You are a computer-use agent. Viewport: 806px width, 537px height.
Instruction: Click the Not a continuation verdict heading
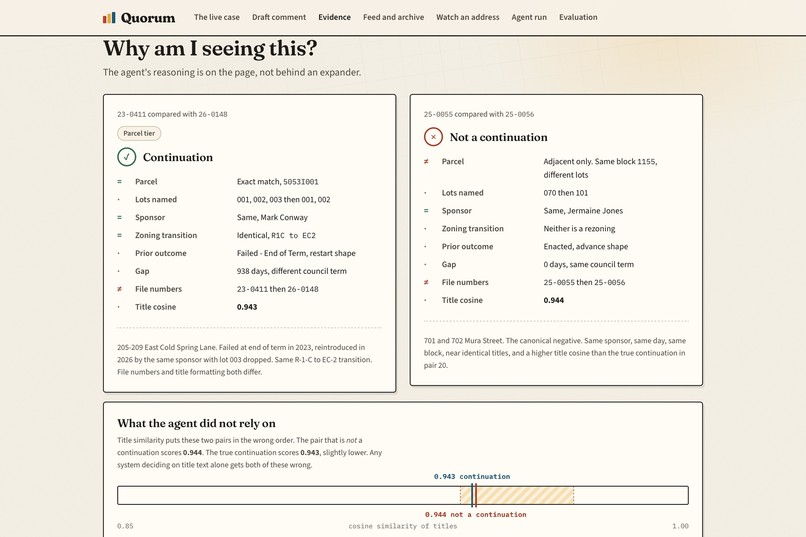pos(499,137)
